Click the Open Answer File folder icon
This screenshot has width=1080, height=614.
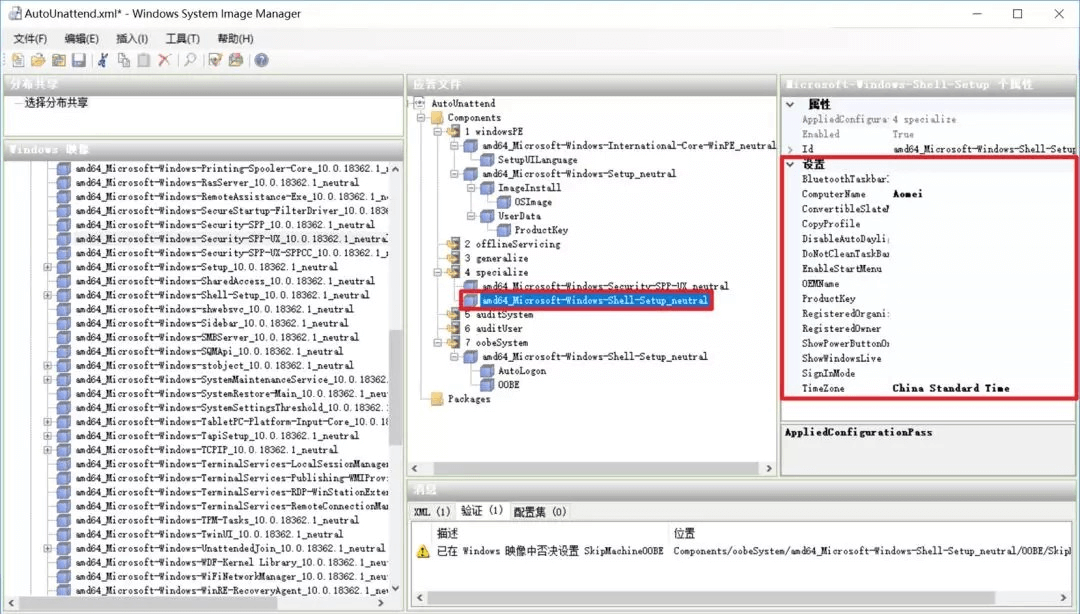[x=39, y=60]
